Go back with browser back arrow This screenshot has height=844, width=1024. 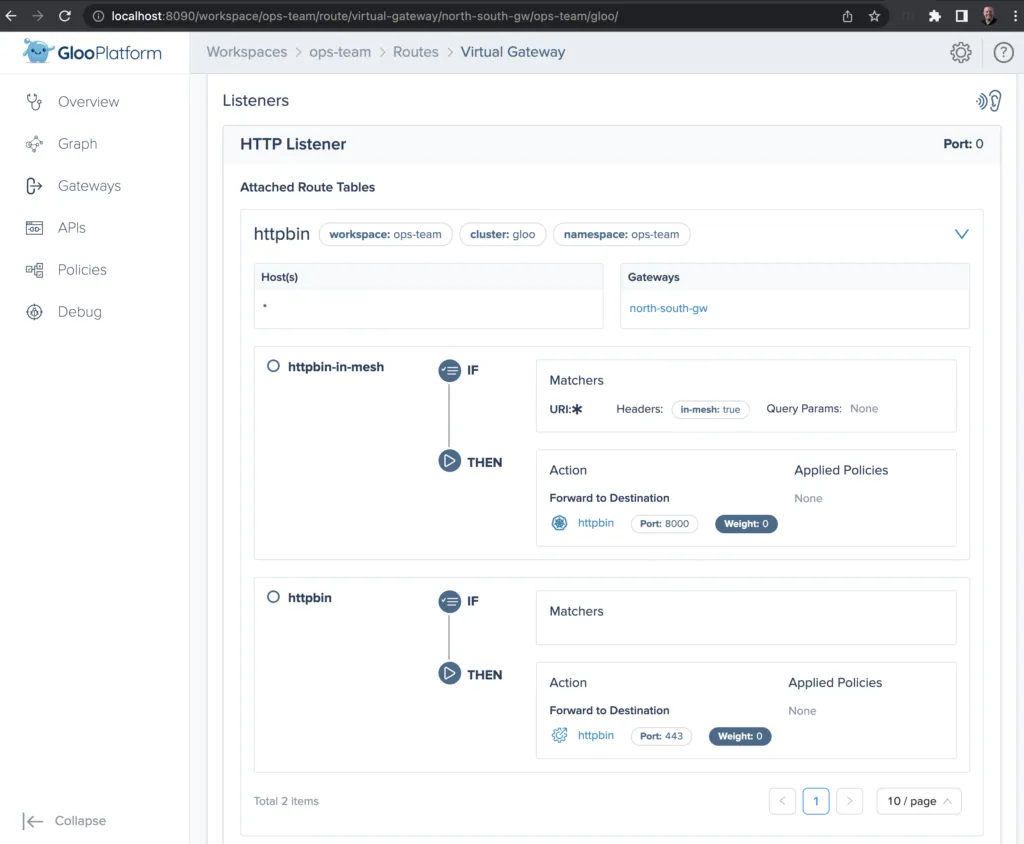tap(11, 16)
